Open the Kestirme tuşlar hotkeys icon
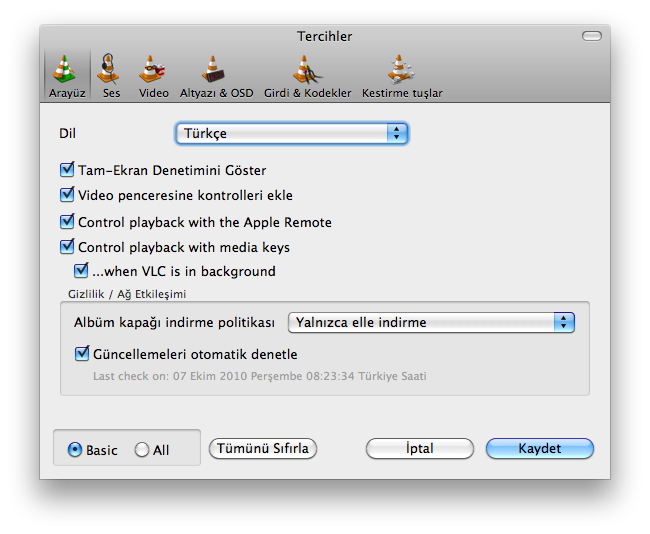Screen dimensions: 650x534 pos(401,70)
